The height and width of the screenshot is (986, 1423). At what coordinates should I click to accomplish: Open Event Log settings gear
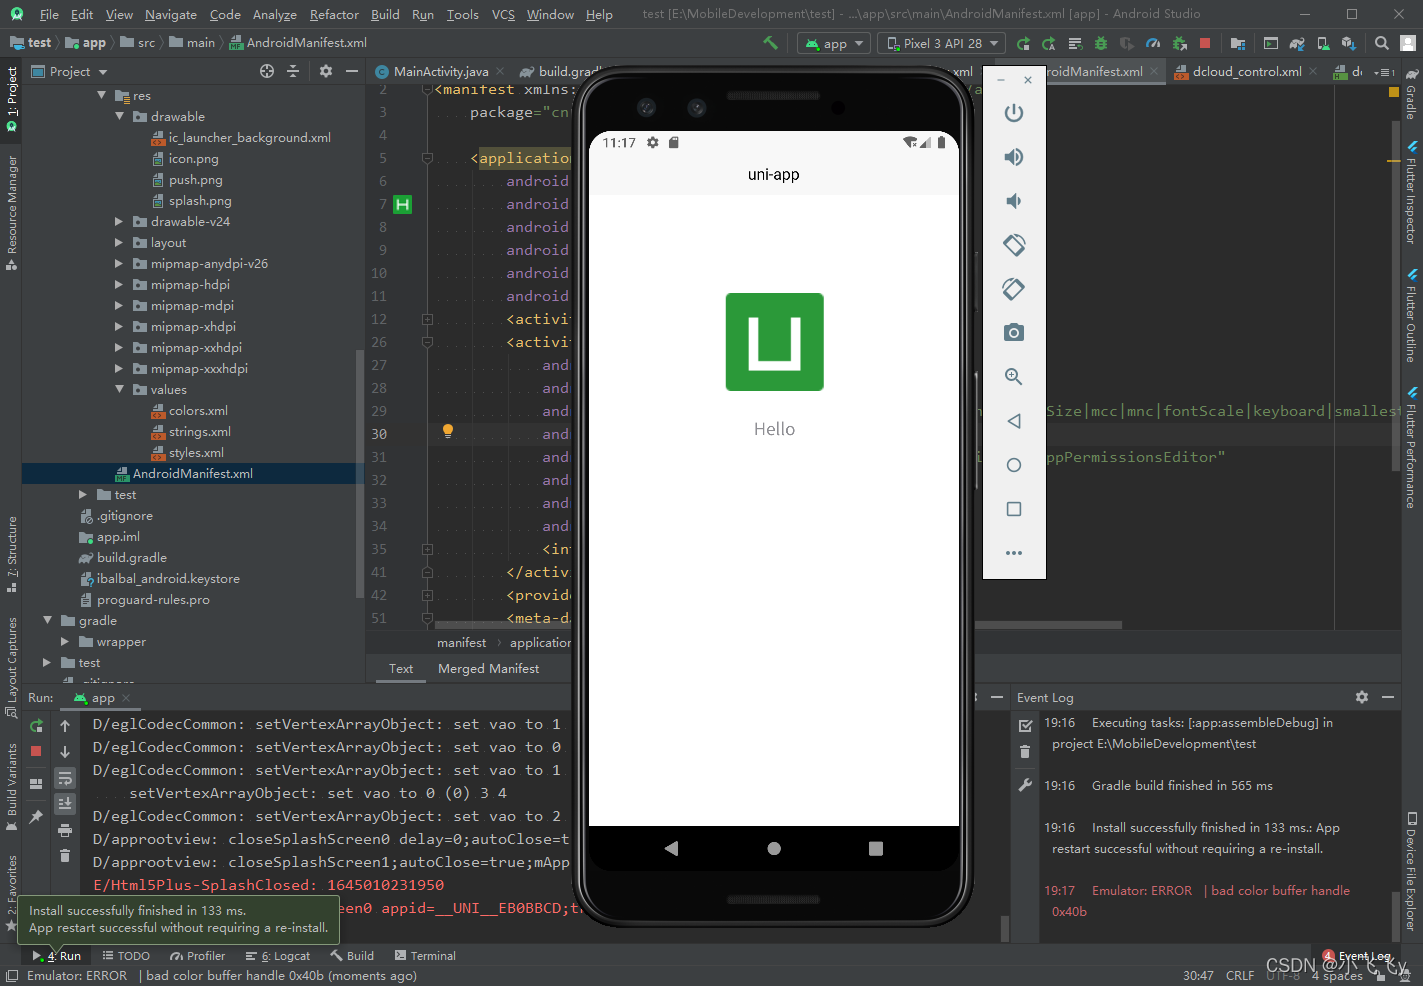pos(1362,697)
